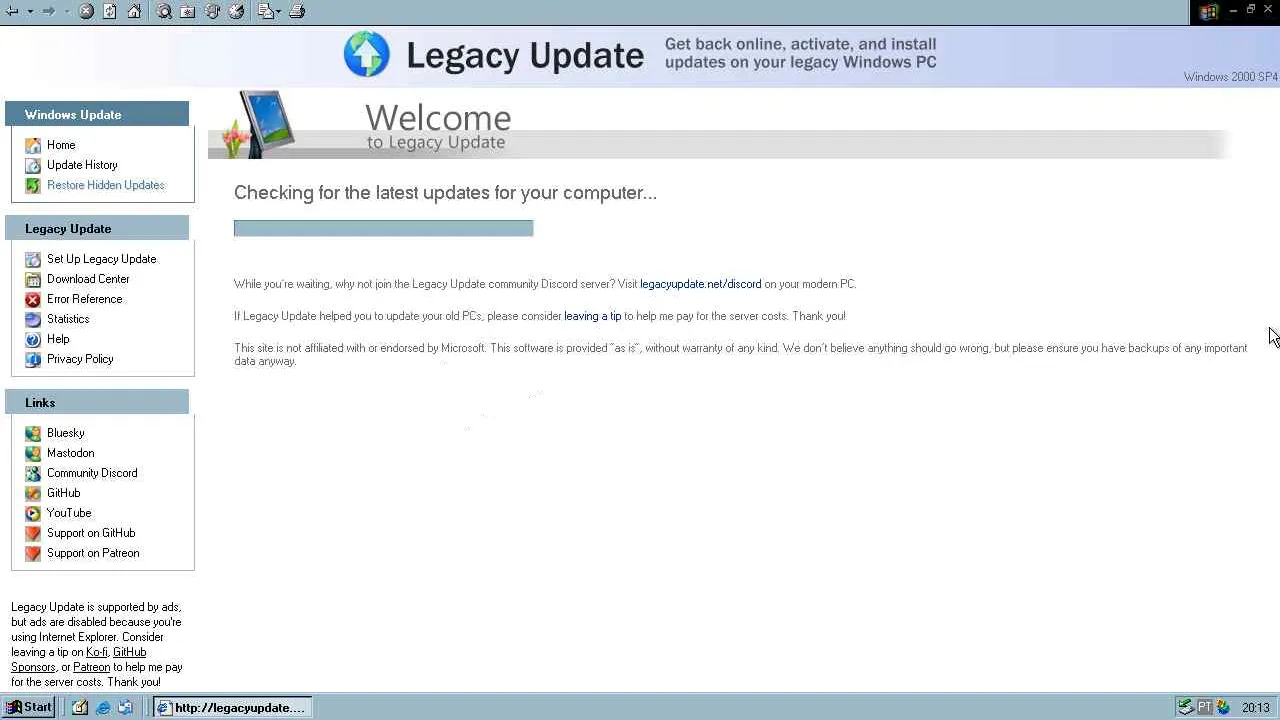The height and width of the screenshot is (720, 1280).
Task: Follow the "leaving a tip" link
Action: click(x=592, y=316)
